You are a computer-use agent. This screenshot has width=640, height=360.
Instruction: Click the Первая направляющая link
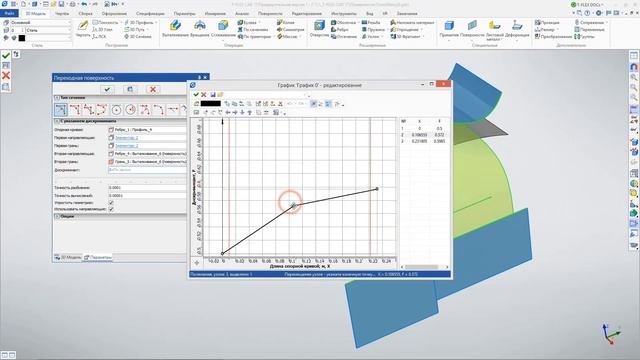126,138
